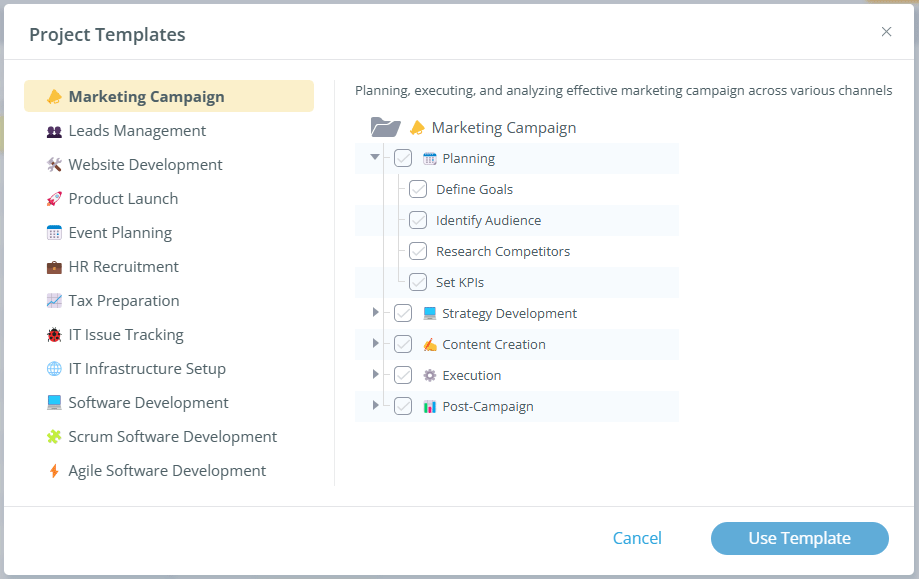Check the Research Competitors checkbox

pos(417,251)
